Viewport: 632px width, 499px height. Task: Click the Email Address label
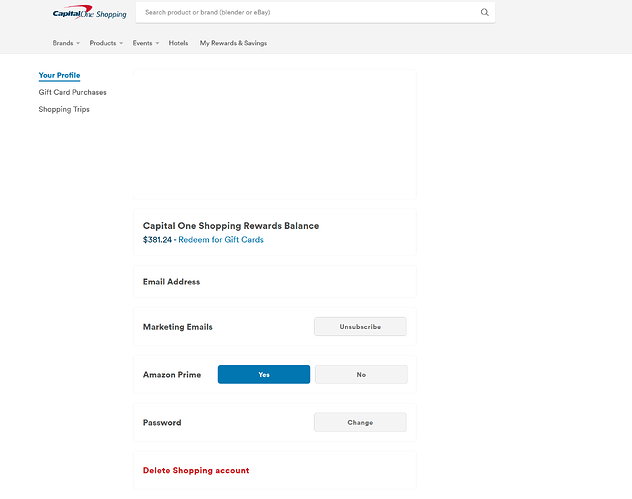click(171, 282)
